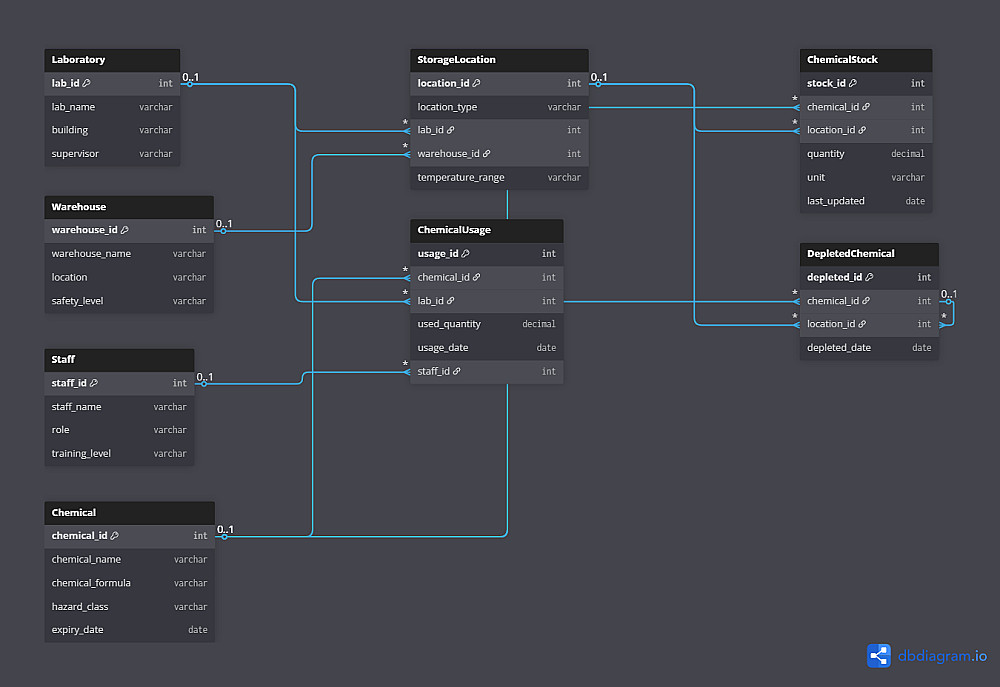
Task: Click the link icon beside ChemicalStock chemical_id
Action: [x=866, y=107]
